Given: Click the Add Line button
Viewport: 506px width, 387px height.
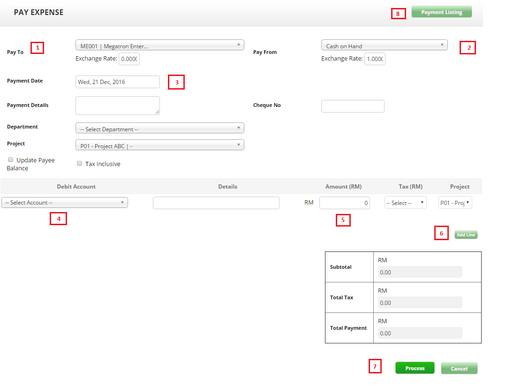Looking at the screenshot, I should pyautogui.click(x=466, y=235).
